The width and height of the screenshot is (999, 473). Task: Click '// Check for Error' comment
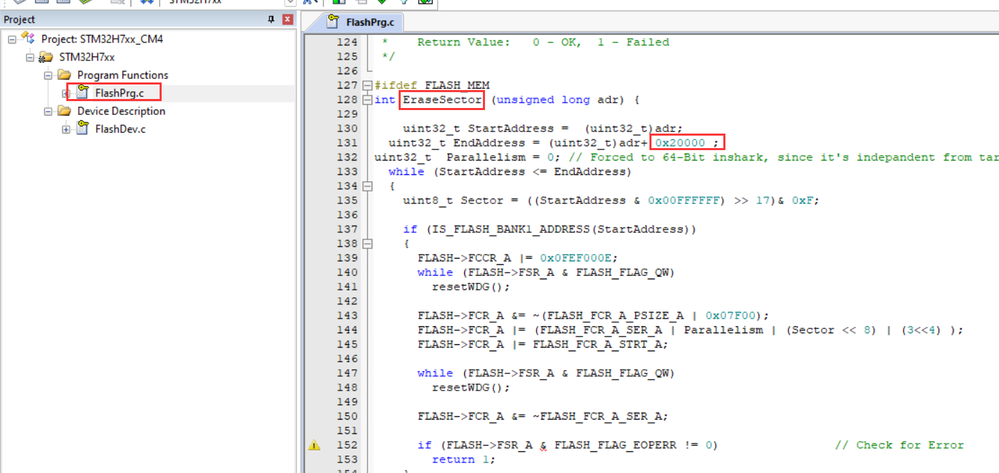(x=899, y=445)
